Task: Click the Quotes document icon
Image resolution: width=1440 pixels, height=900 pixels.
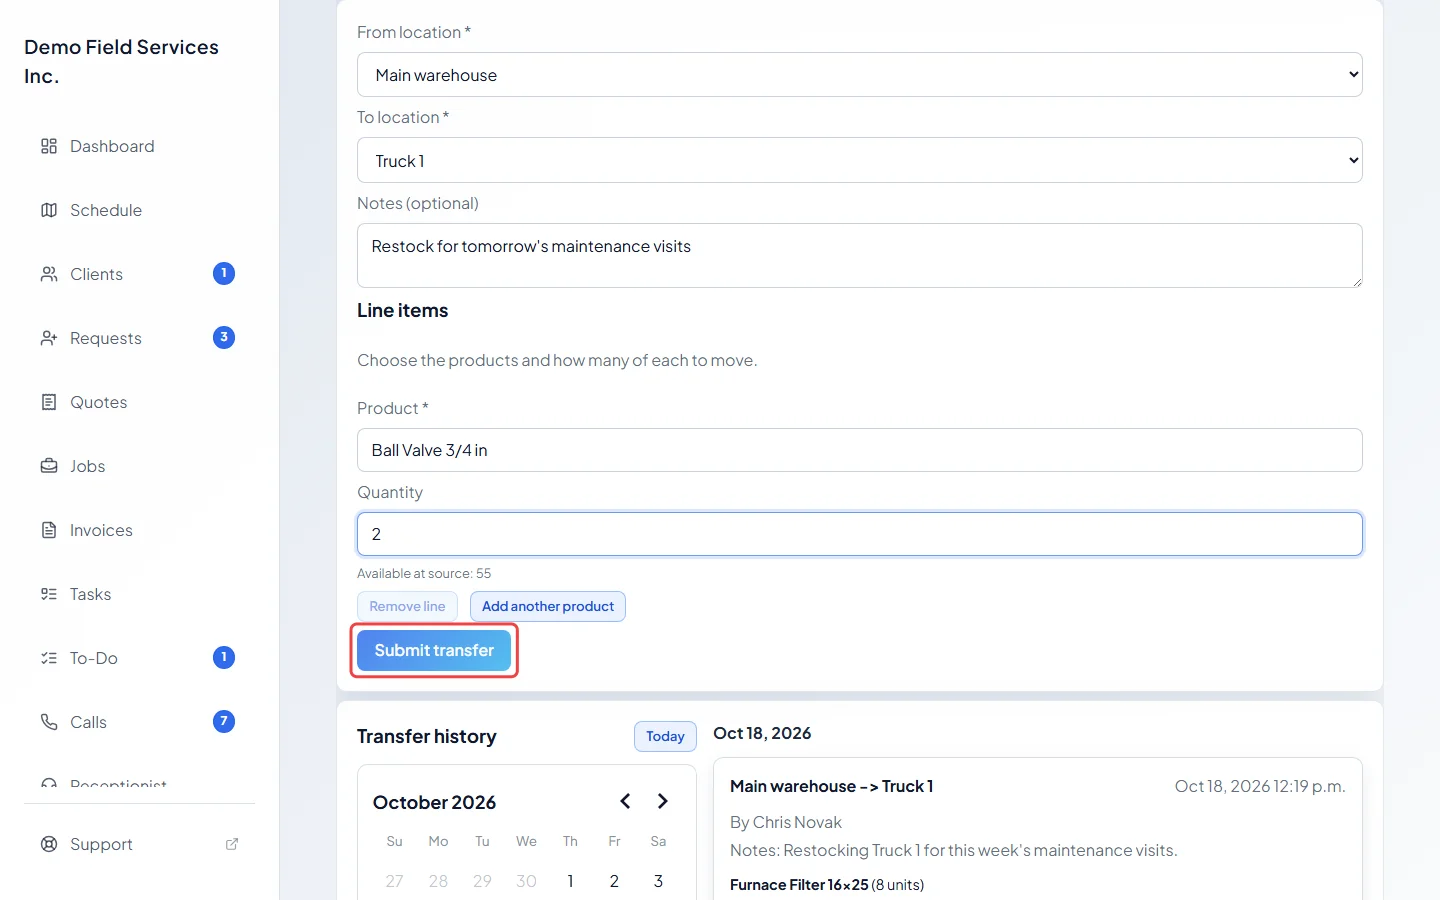Action: pos(49,402)
